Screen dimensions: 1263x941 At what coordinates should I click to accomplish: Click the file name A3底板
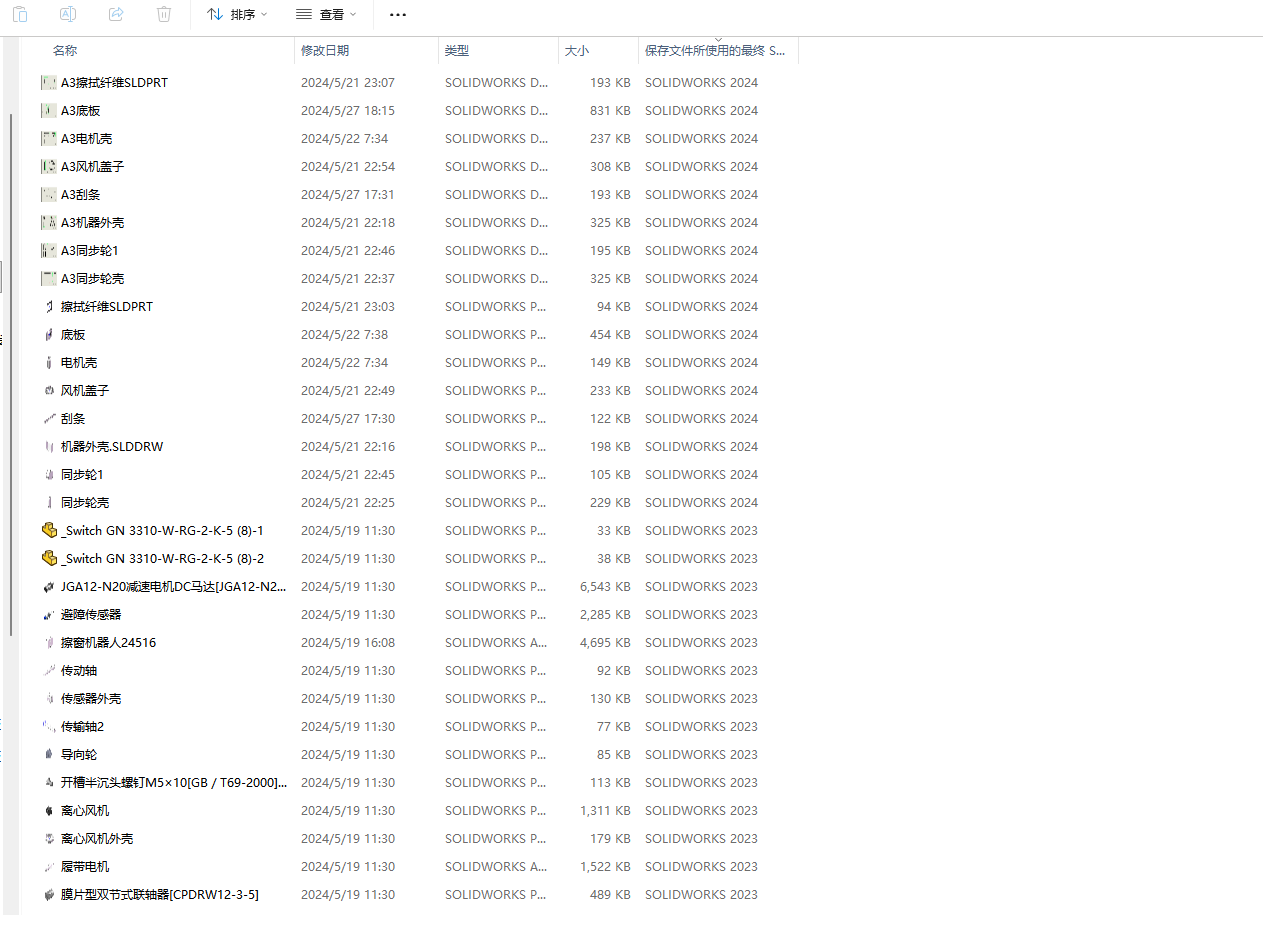pos(81,110)
